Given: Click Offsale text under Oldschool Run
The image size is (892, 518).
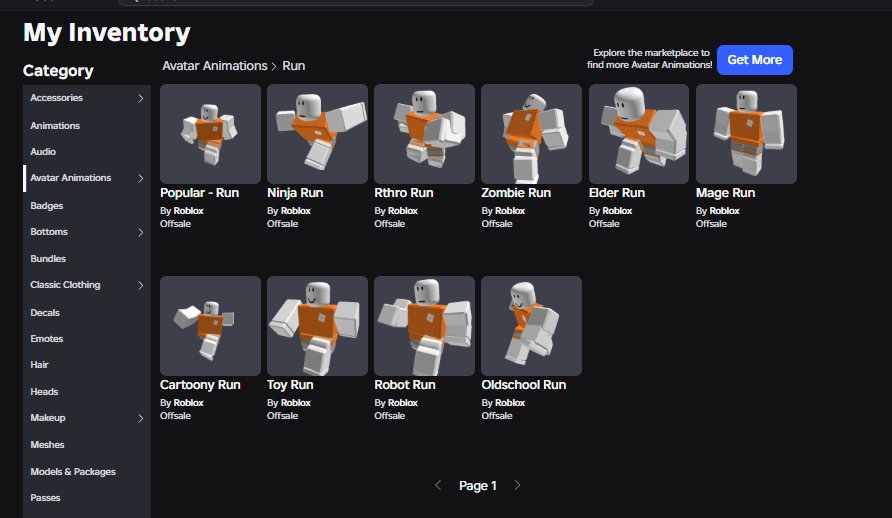Looking at the screenshot, I should [x=497, y=416].
